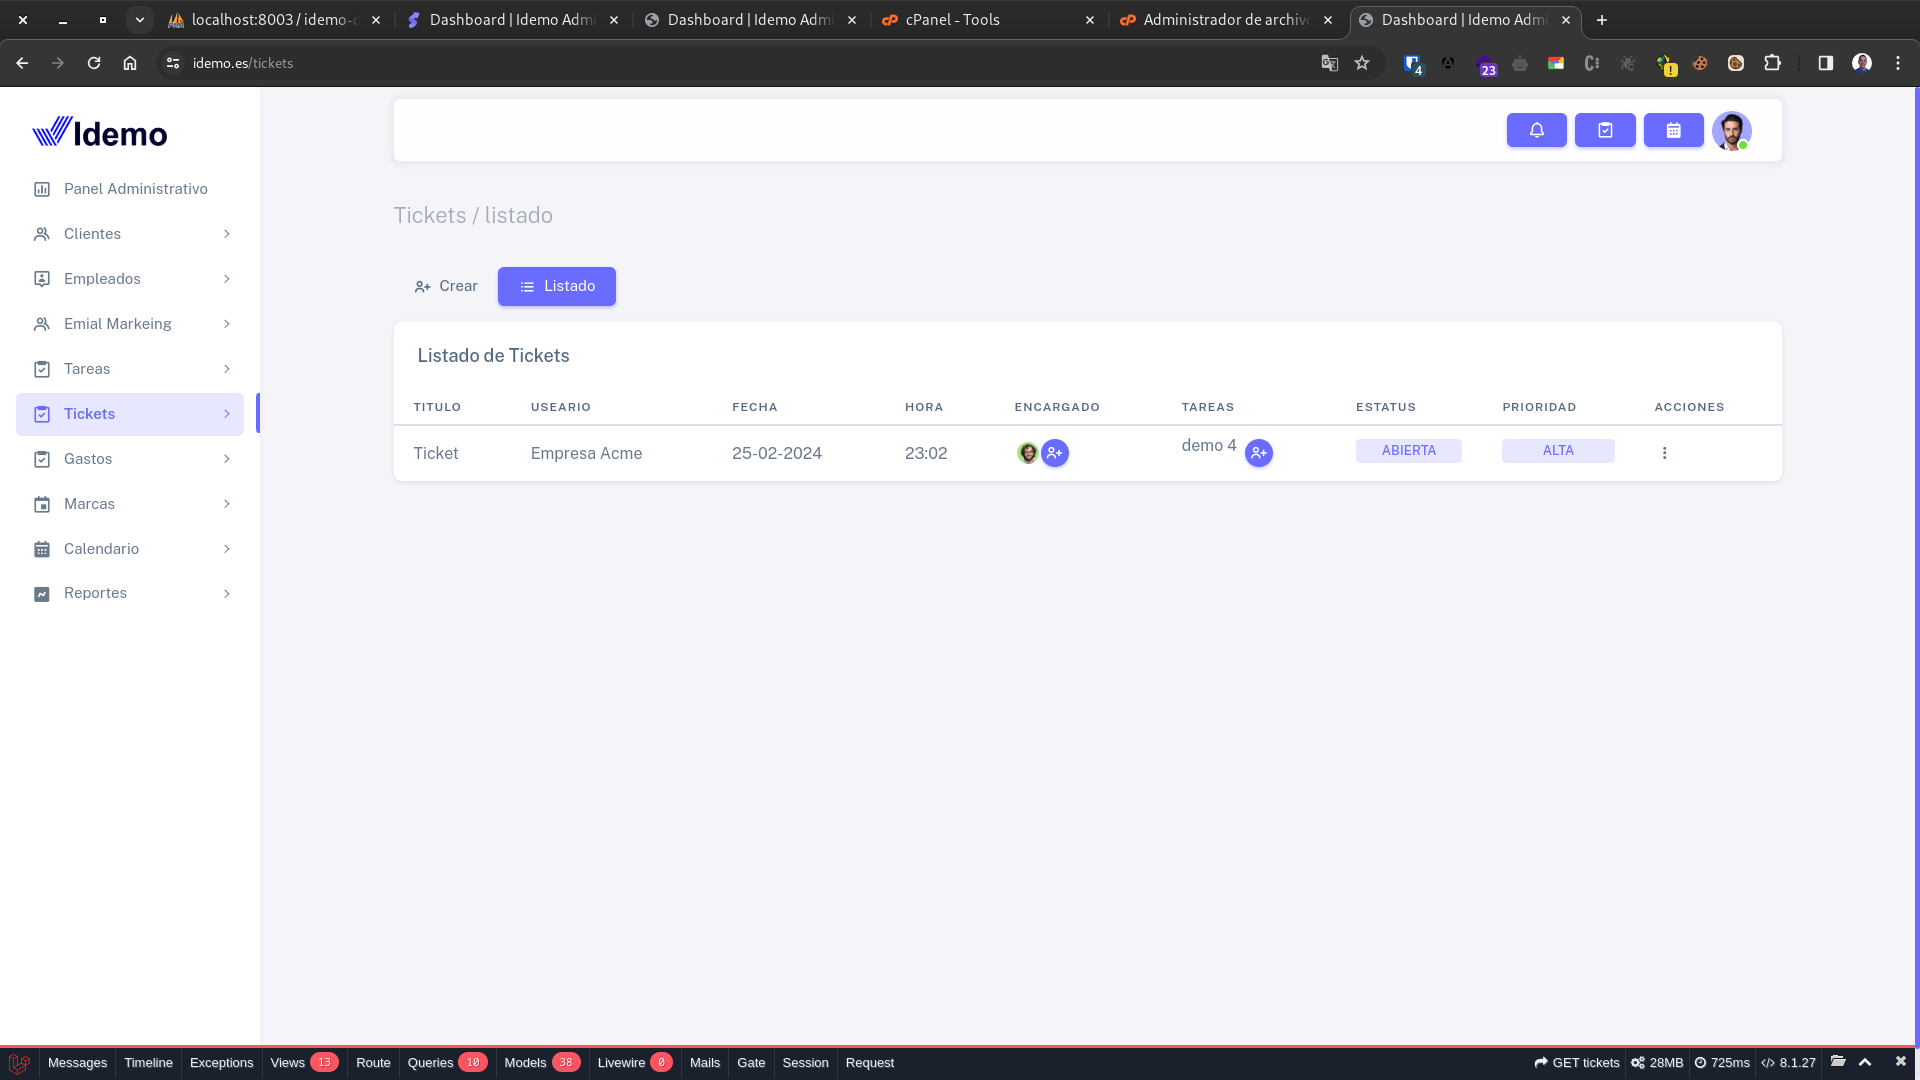The width and height of the screenshot is (1920, 1080).
Task: Click the ABIERTA status badge
Action: tap(1408, 451)
